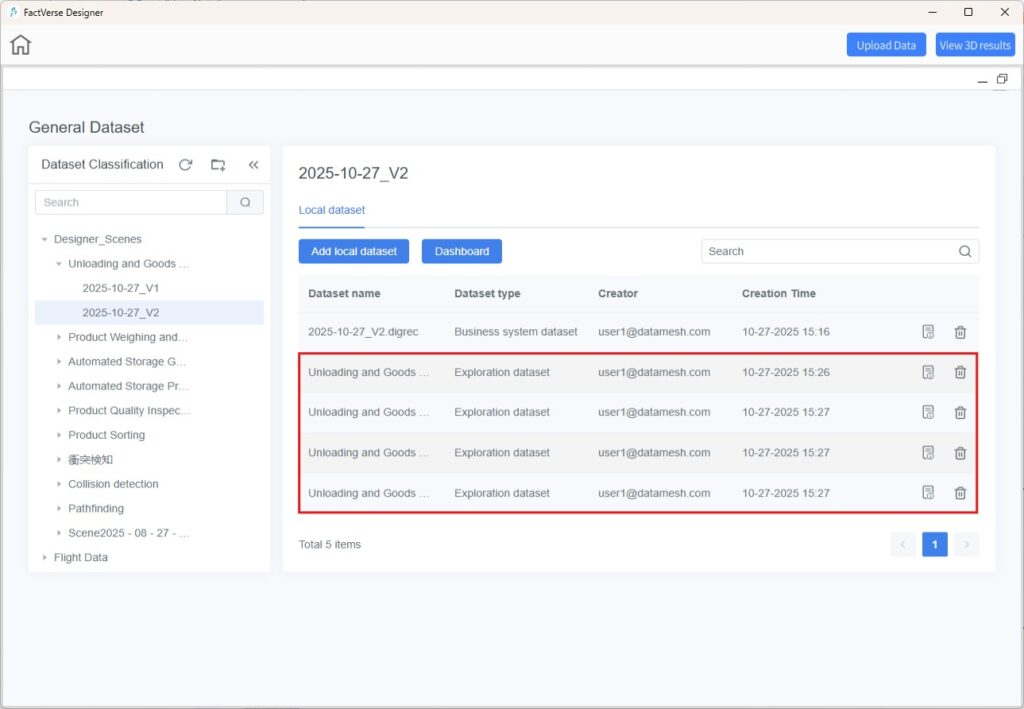Collapse the Dataset Classification panel
Image resolution: width=1024 pixels, height=709 pixels.
[253, 165]
